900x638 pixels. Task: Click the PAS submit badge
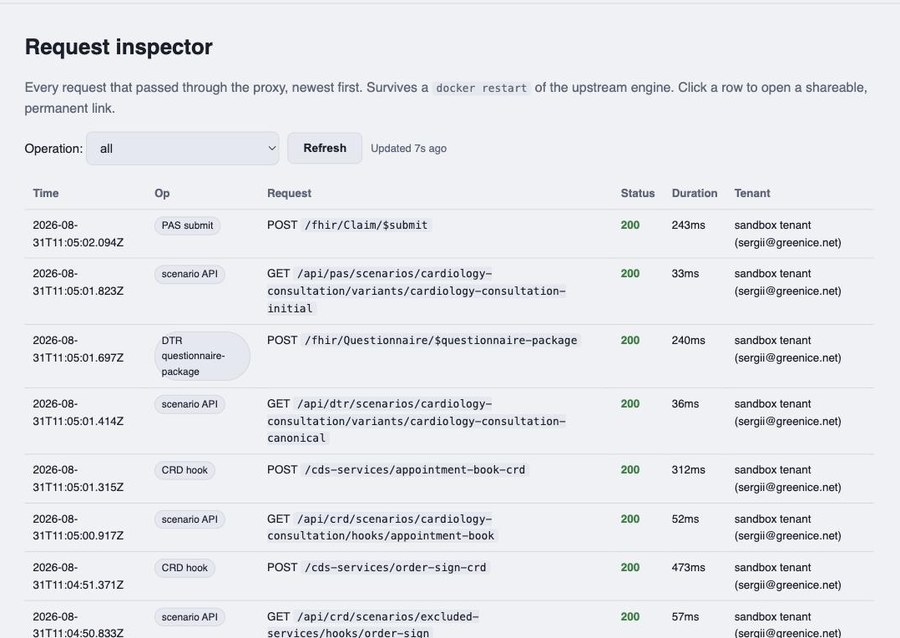[x=187, y=225]
